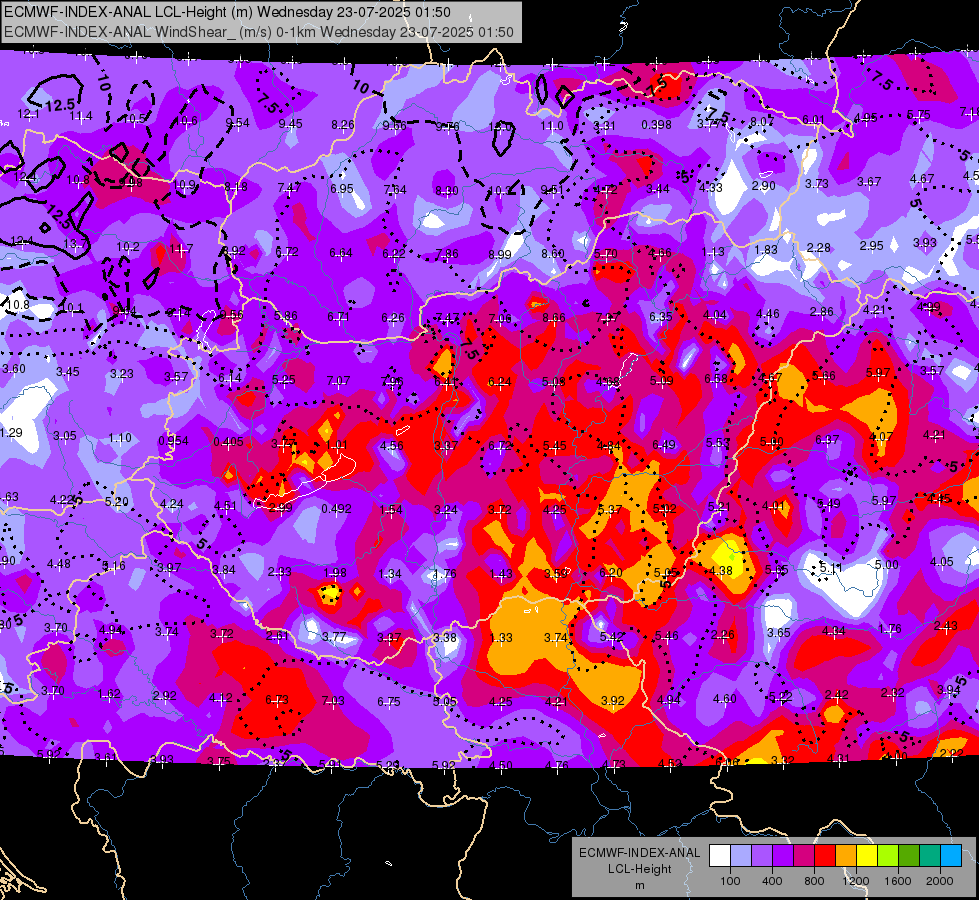Image resolution: width=979 pixels, height=900 pixels.
Task: Click the 1.33 value in orange area
Action: (x=501, y=638)
